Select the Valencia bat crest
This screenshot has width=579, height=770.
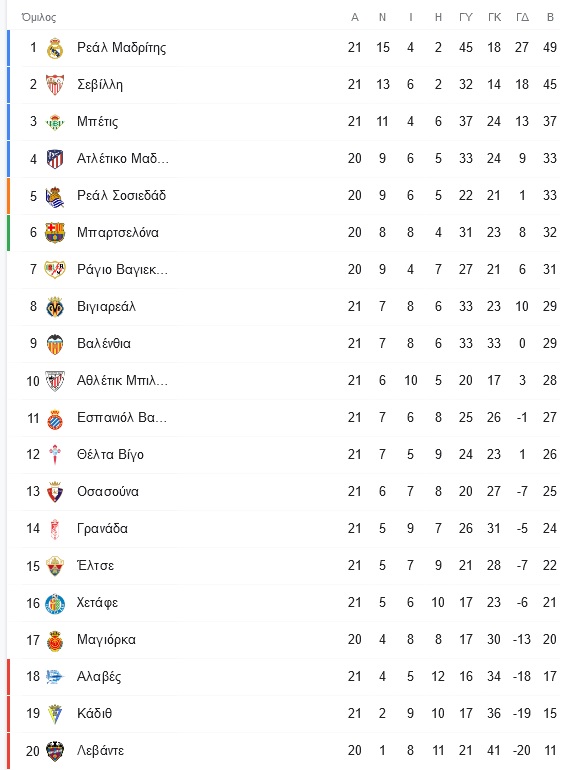click(x=55, y=344)
